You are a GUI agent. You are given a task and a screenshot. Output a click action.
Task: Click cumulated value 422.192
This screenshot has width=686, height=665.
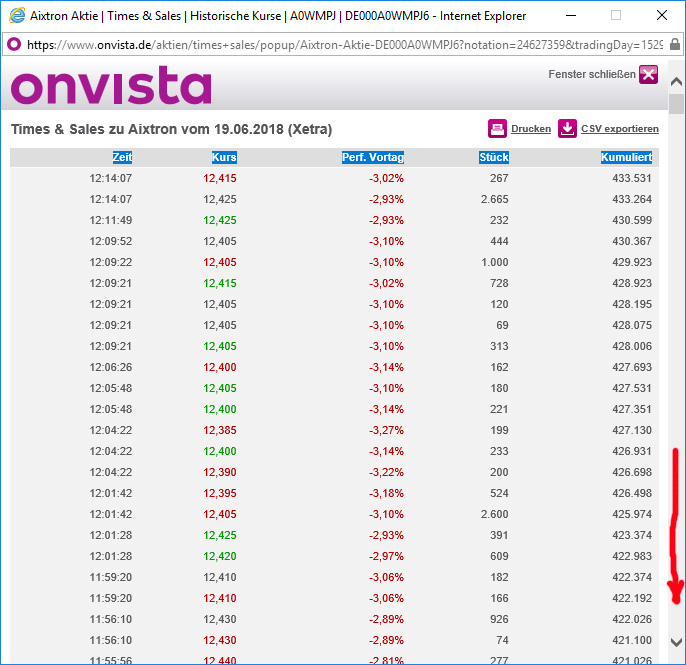tap(632, 598)
